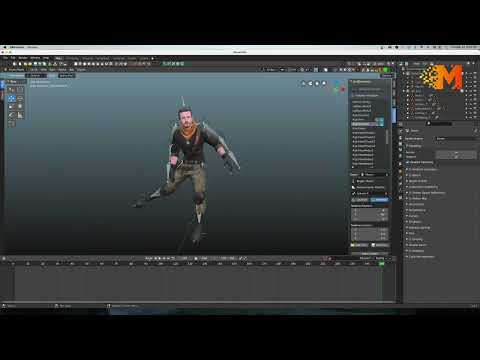Enable the Ambient Occlusion checkbox
The width and height of the screenshot is (480, 360).
click(411, 169)
